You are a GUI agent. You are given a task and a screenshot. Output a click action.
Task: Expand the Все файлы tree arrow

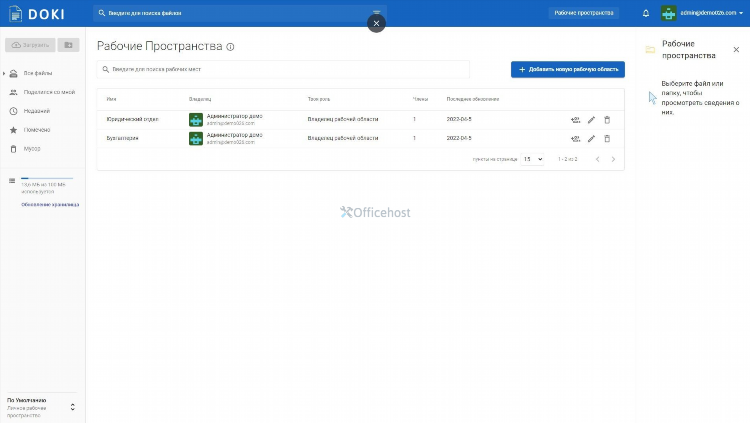point(4,73)
